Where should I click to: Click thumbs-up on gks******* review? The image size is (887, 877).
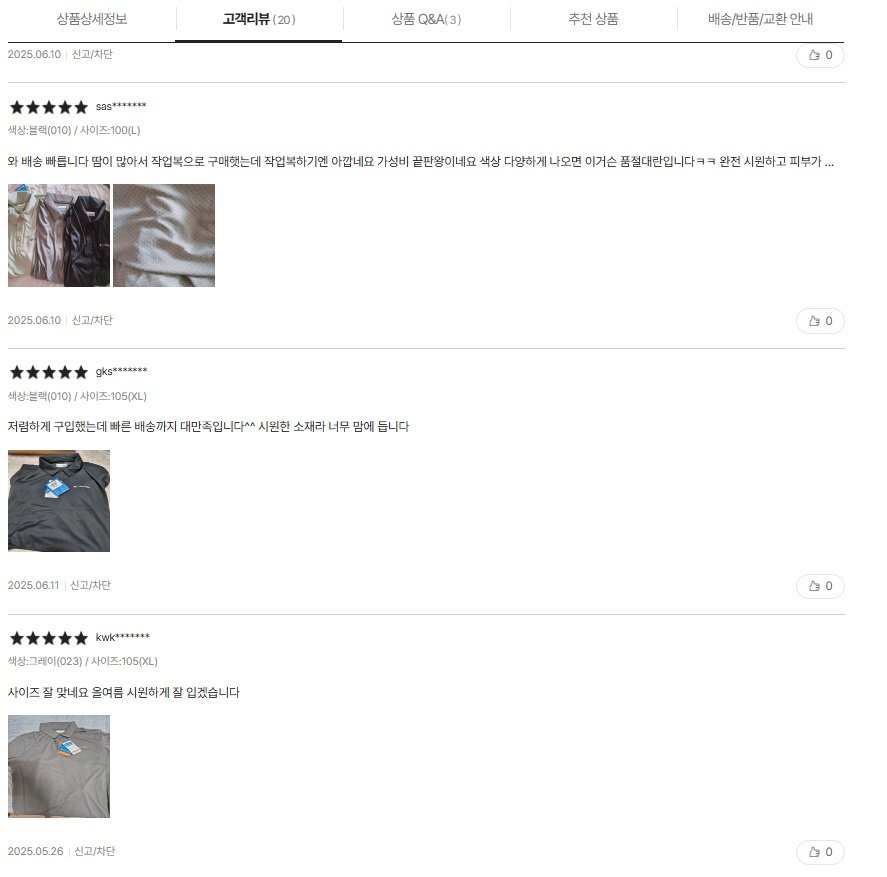(x=820, y=586)
